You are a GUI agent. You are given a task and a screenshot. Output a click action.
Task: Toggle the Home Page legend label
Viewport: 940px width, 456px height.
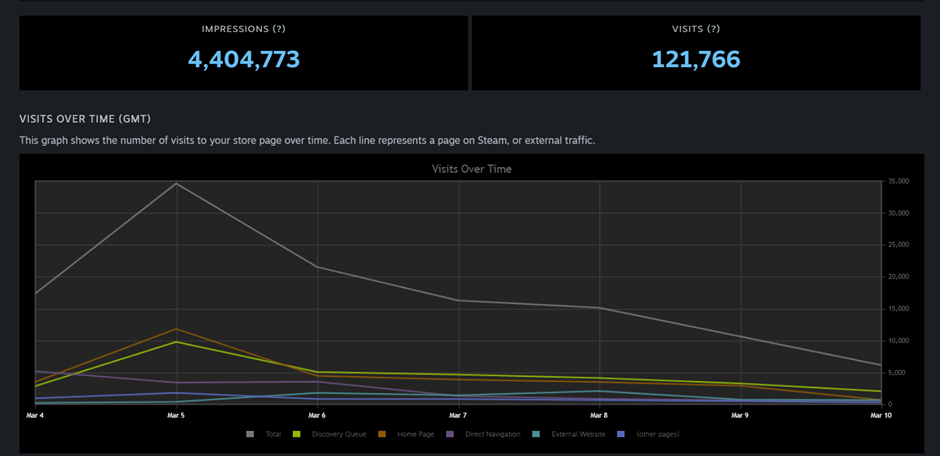click(x=415, y=434)
